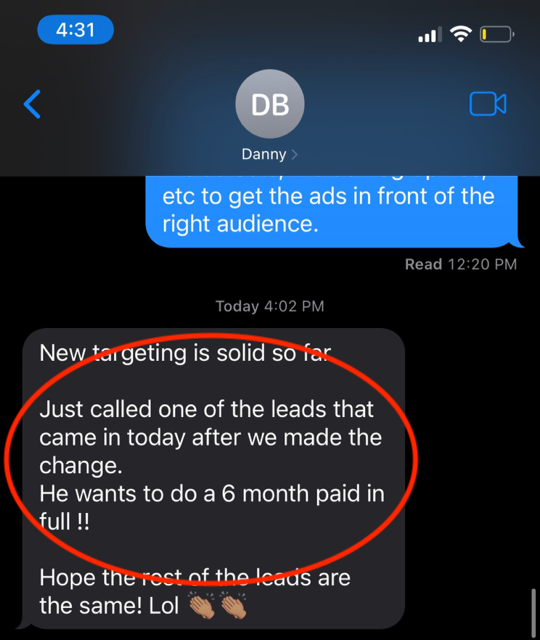Open Danny contact name label

pyautogui.click(x=264, y=154)
